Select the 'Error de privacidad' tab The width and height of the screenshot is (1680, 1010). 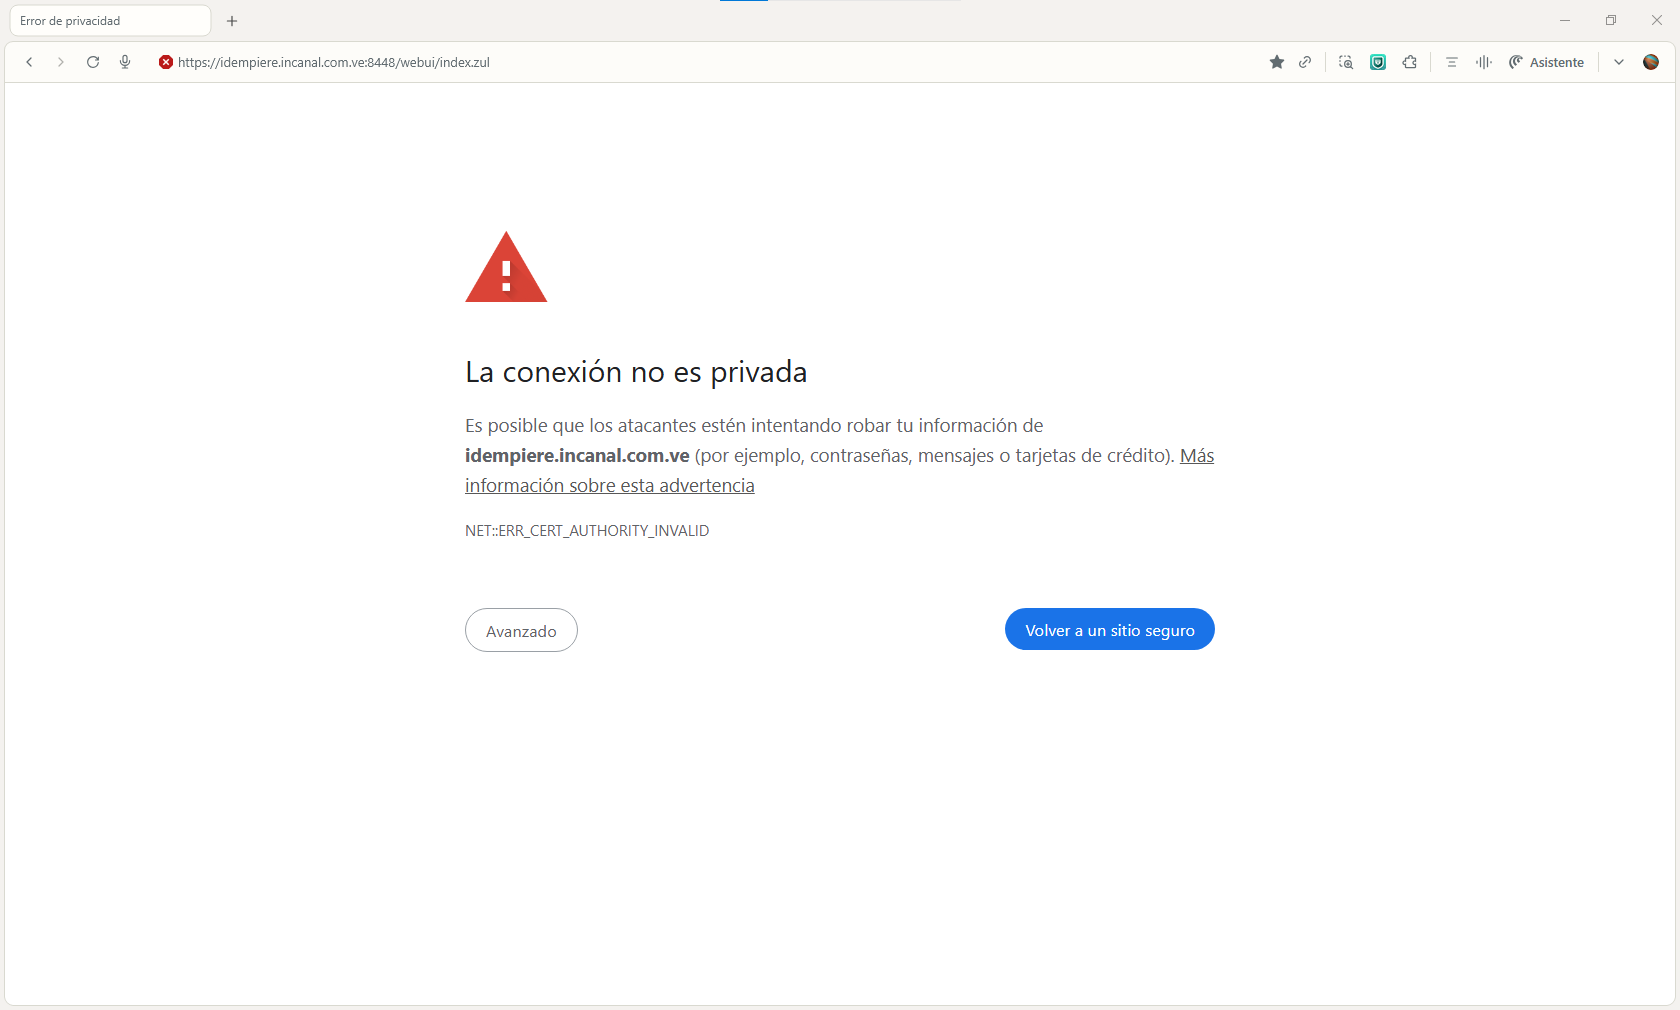coord(108,21)
